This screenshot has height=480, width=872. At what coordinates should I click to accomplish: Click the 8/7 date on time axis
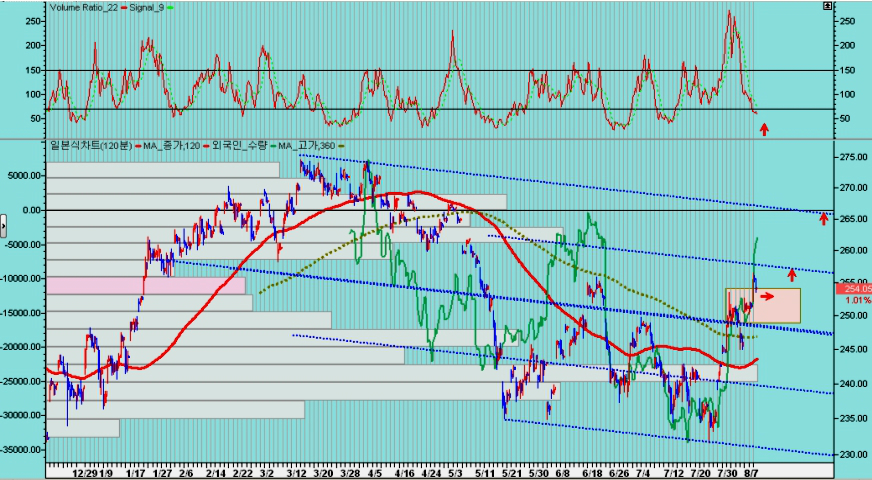click(751, 473)
